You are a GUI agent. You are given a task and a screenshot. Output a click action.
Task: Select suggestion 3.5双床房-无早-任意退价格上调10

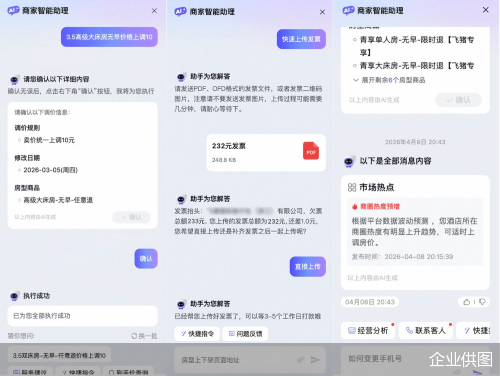(59, 356)
